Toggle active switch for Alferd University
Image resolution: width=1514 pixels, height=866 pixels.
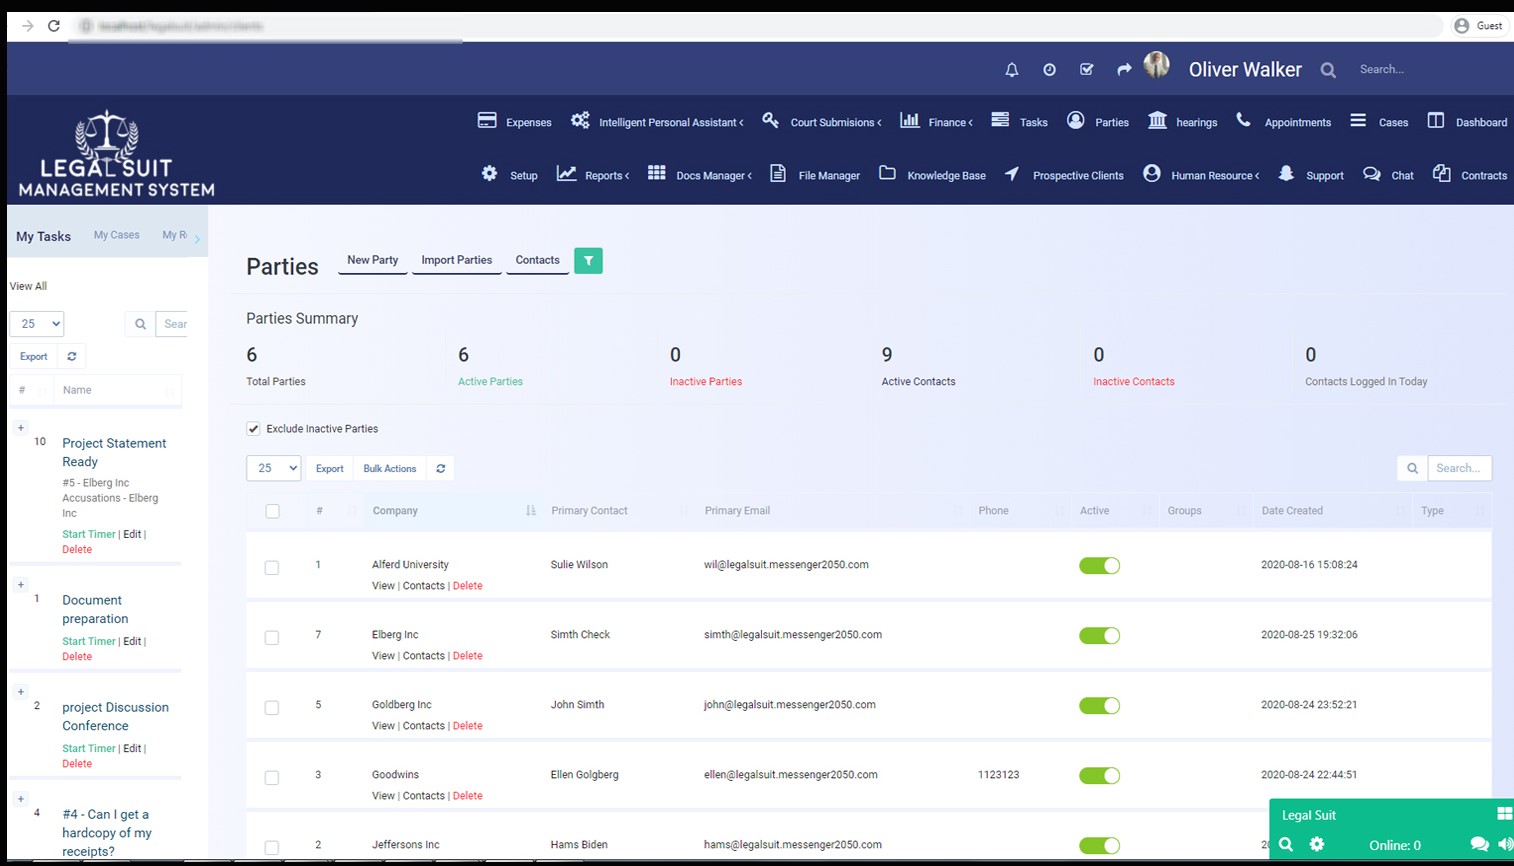(x=1099, y=566)
